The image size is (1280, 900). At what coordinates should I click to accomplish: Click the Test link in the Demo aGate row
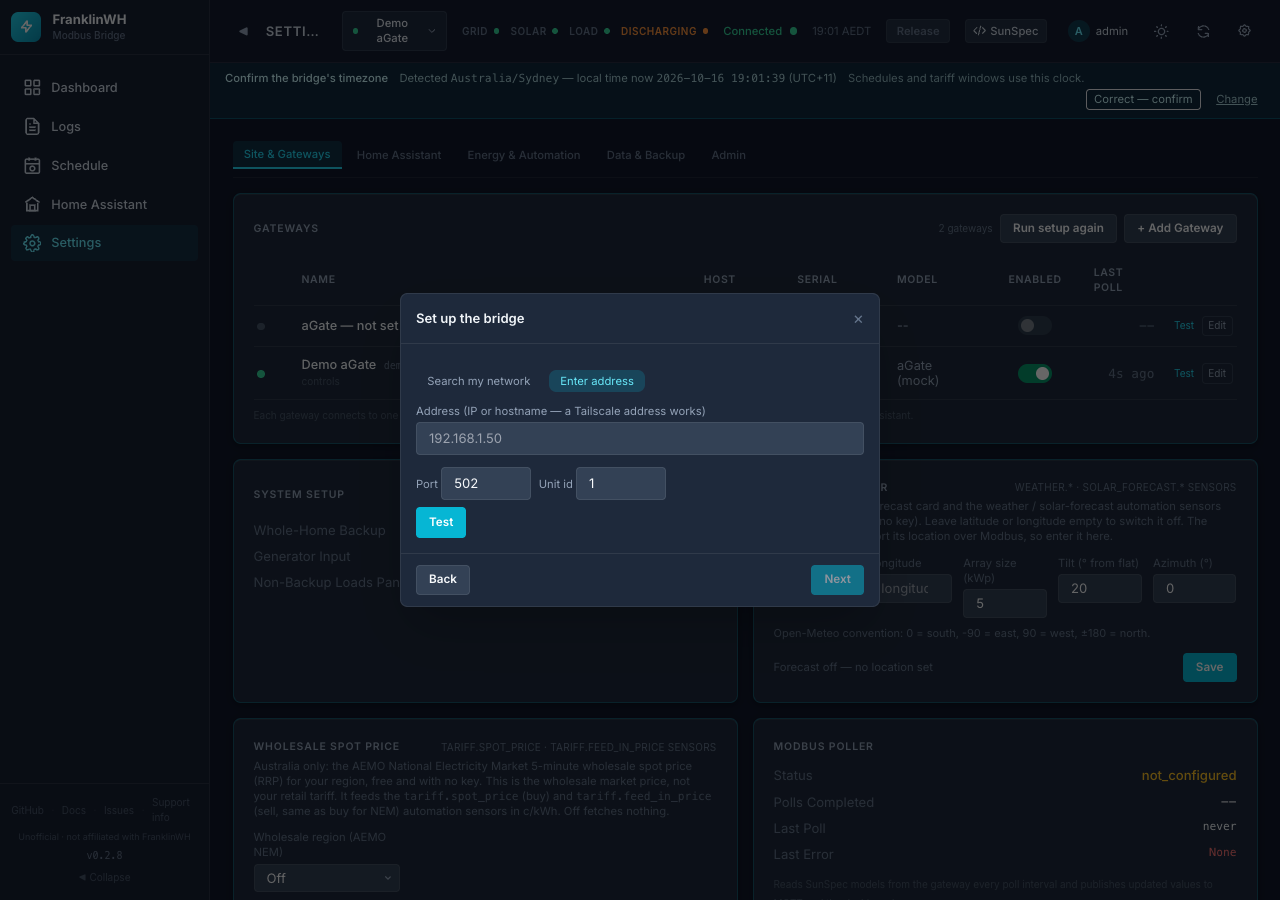[1184, 373]
